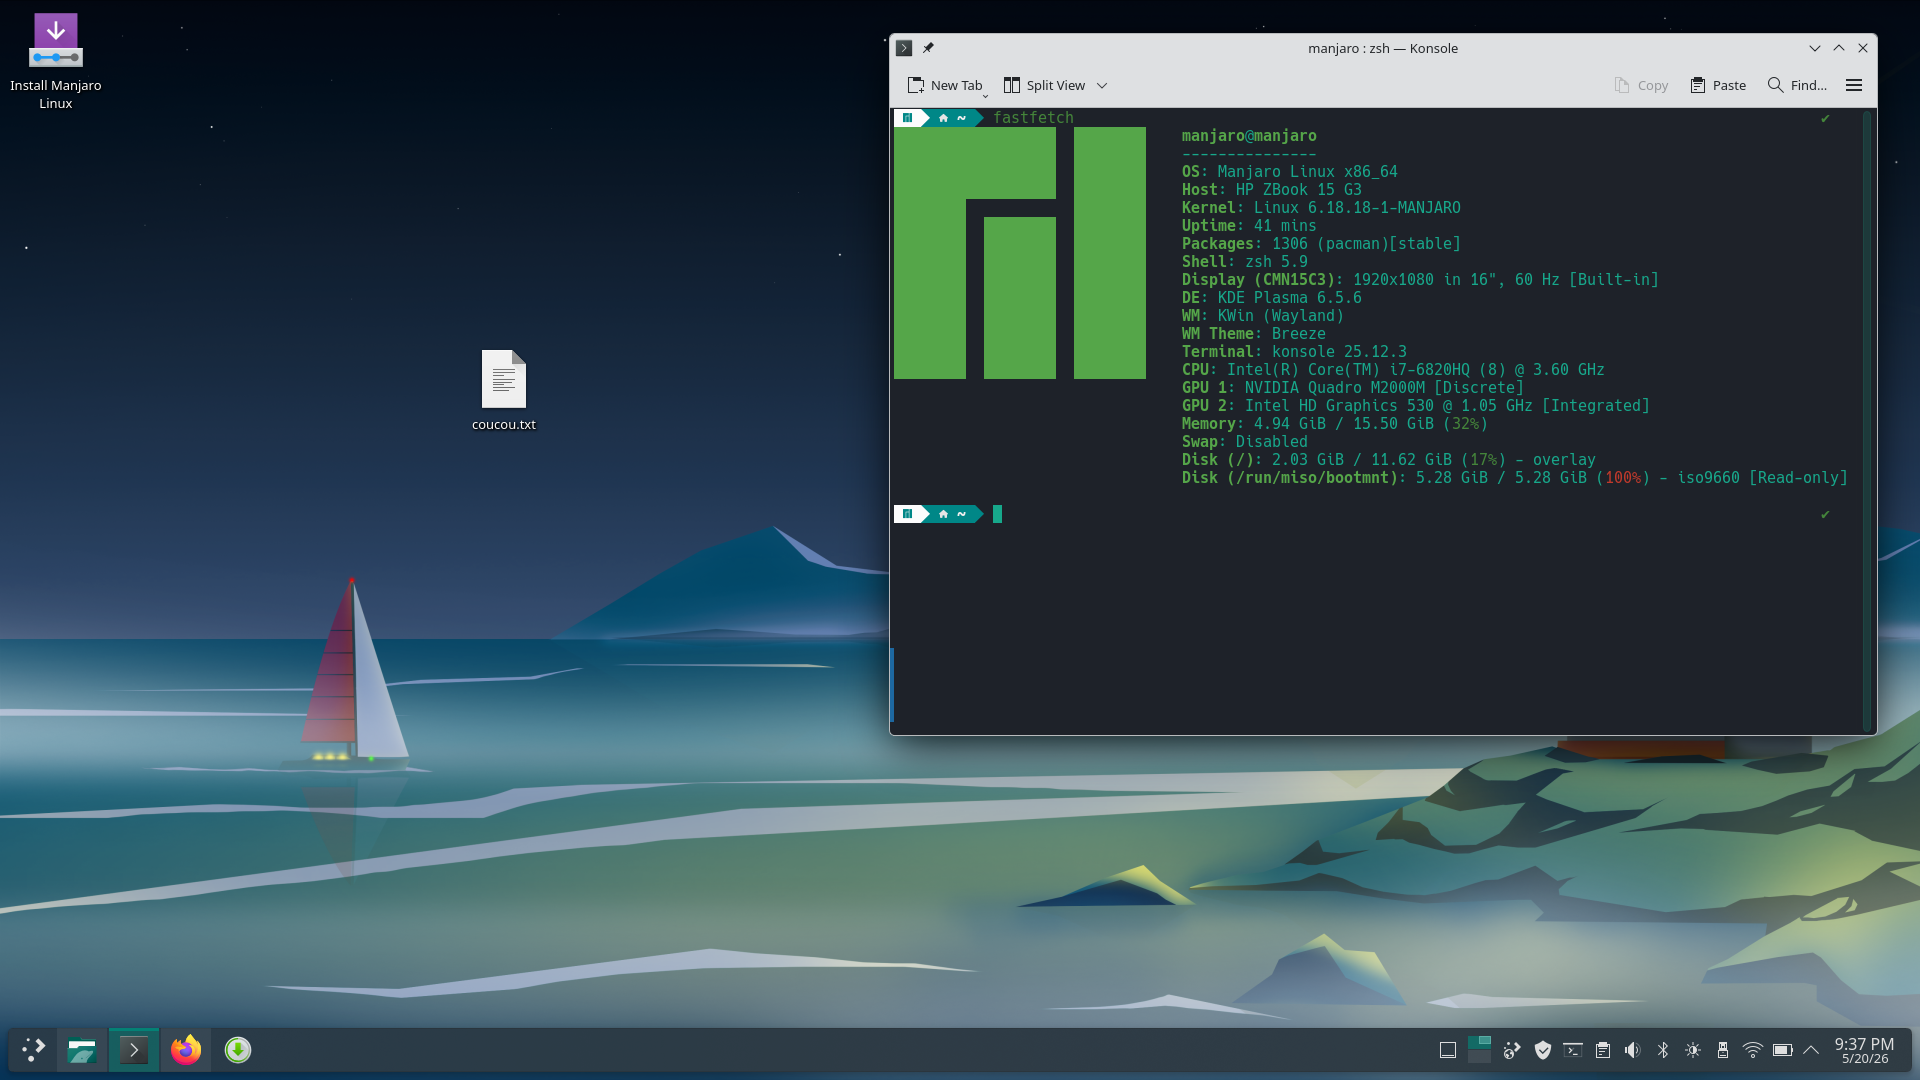Click the 'Swap: Disabled' line
This screenshot has height=1080, width=1920.
(x=1245, y=442)
